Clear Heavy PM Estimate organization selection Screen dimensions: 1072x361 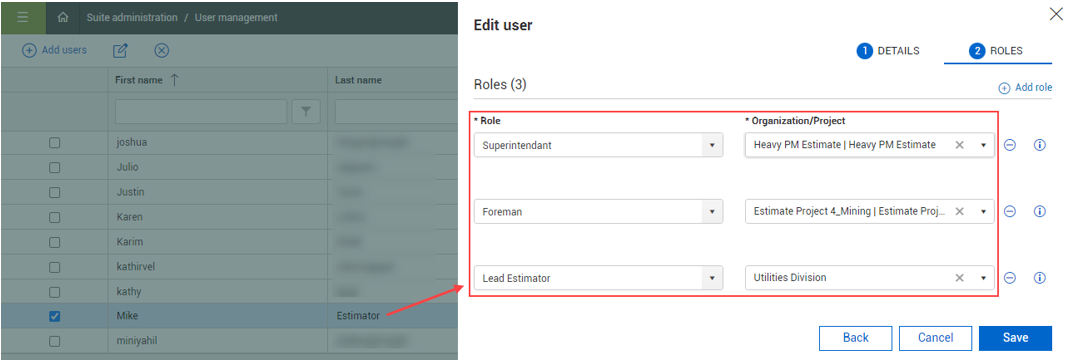959,145
